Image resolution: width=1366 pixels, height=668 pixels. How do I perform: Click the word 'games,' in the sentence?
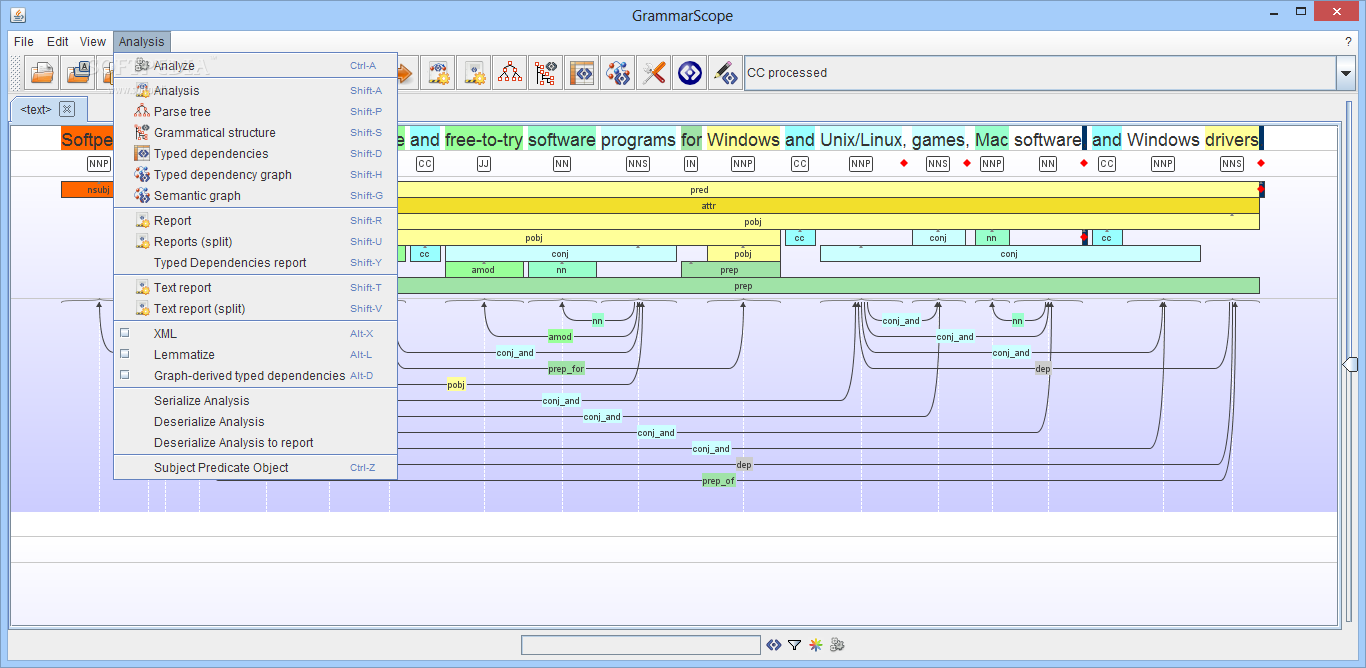tap(939, 140)
